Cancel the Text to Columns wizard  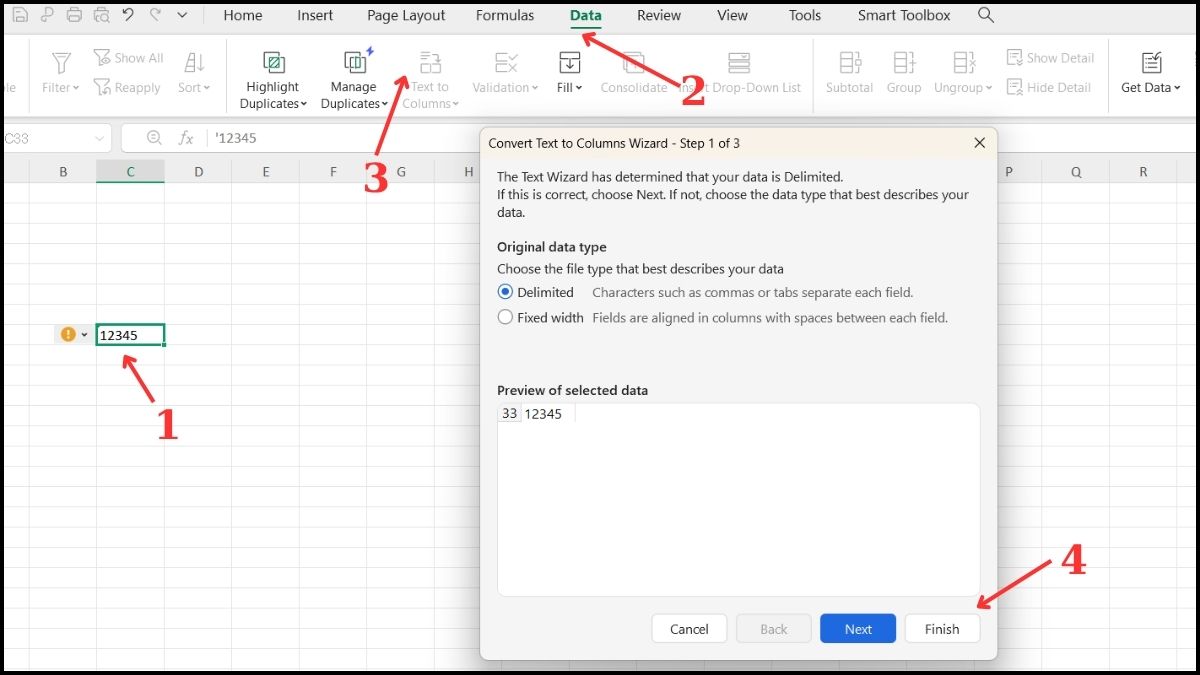pyautogui.click(x=688, y=628)
